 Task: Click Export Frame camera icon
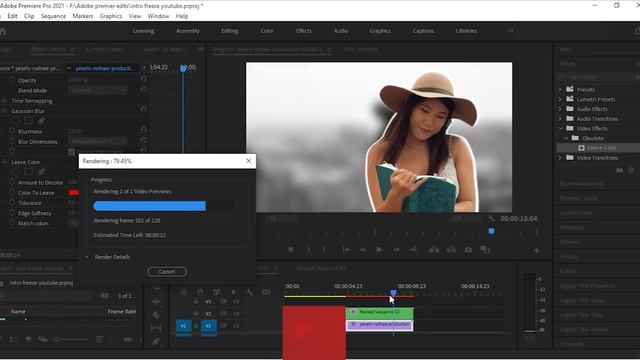[x=468, y=249]
